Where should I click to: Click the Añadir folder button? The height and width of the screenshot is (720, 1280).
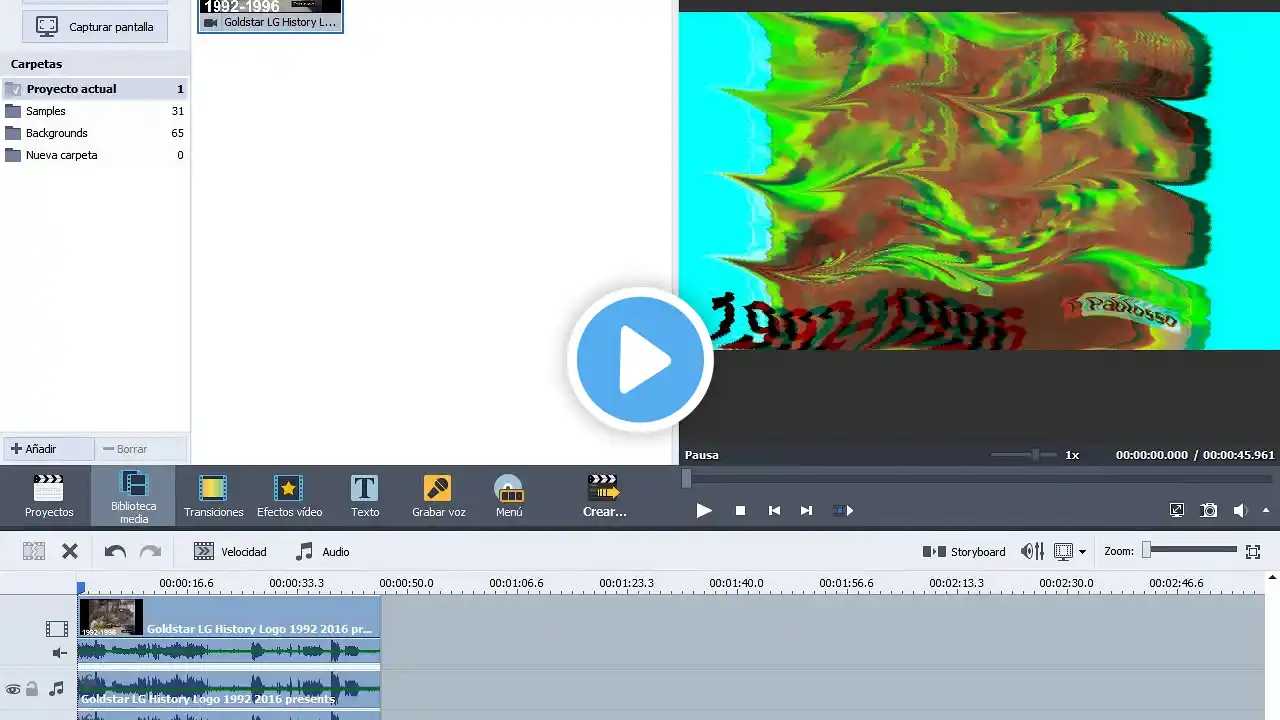[48, 449]
